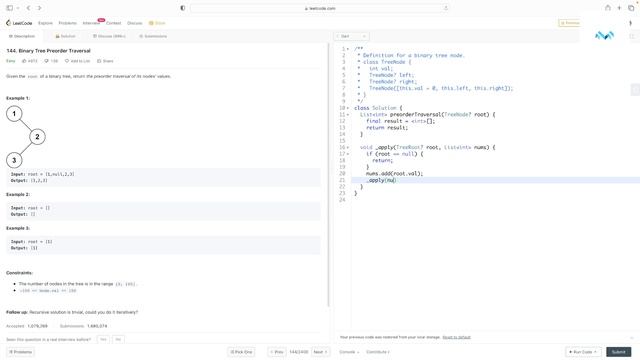Answer Yes to seen-in-interview question
Screen dimensions: 640x360
click(103, 340)
